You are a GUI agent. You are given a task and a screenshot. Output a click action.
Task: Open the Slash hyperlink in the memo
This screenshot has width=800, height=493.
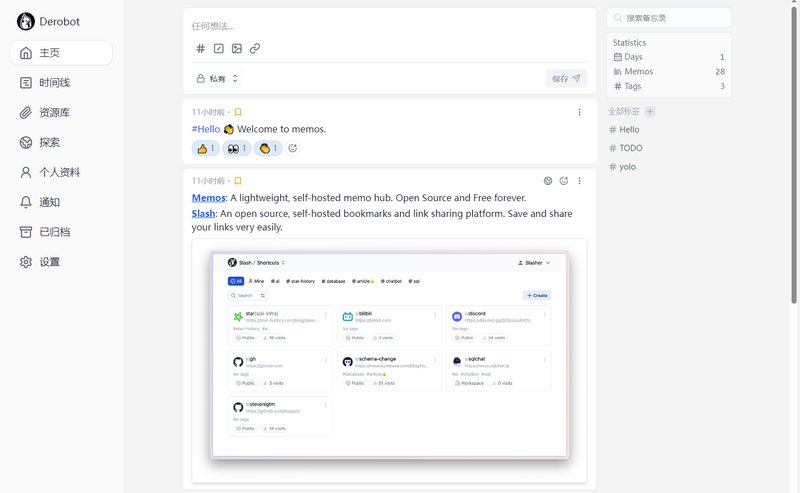[x=203, y=213]
